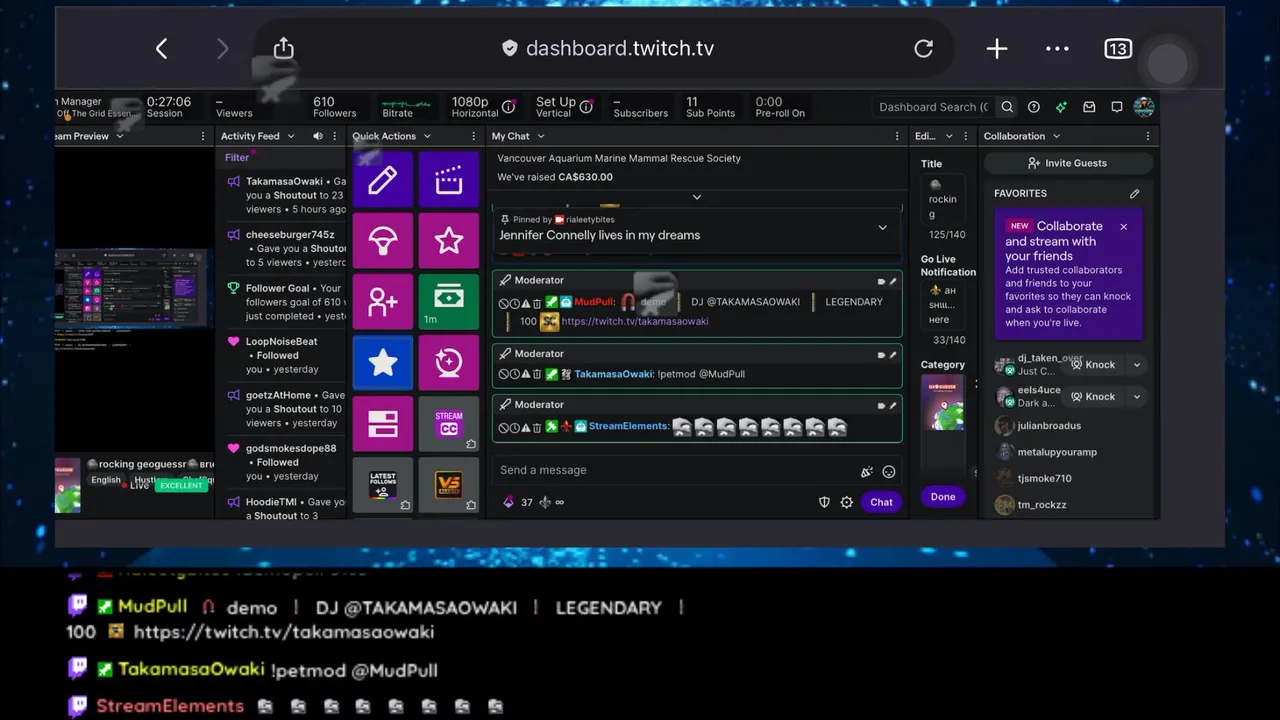Knock on dj_taken_over

pos(1093,365)
